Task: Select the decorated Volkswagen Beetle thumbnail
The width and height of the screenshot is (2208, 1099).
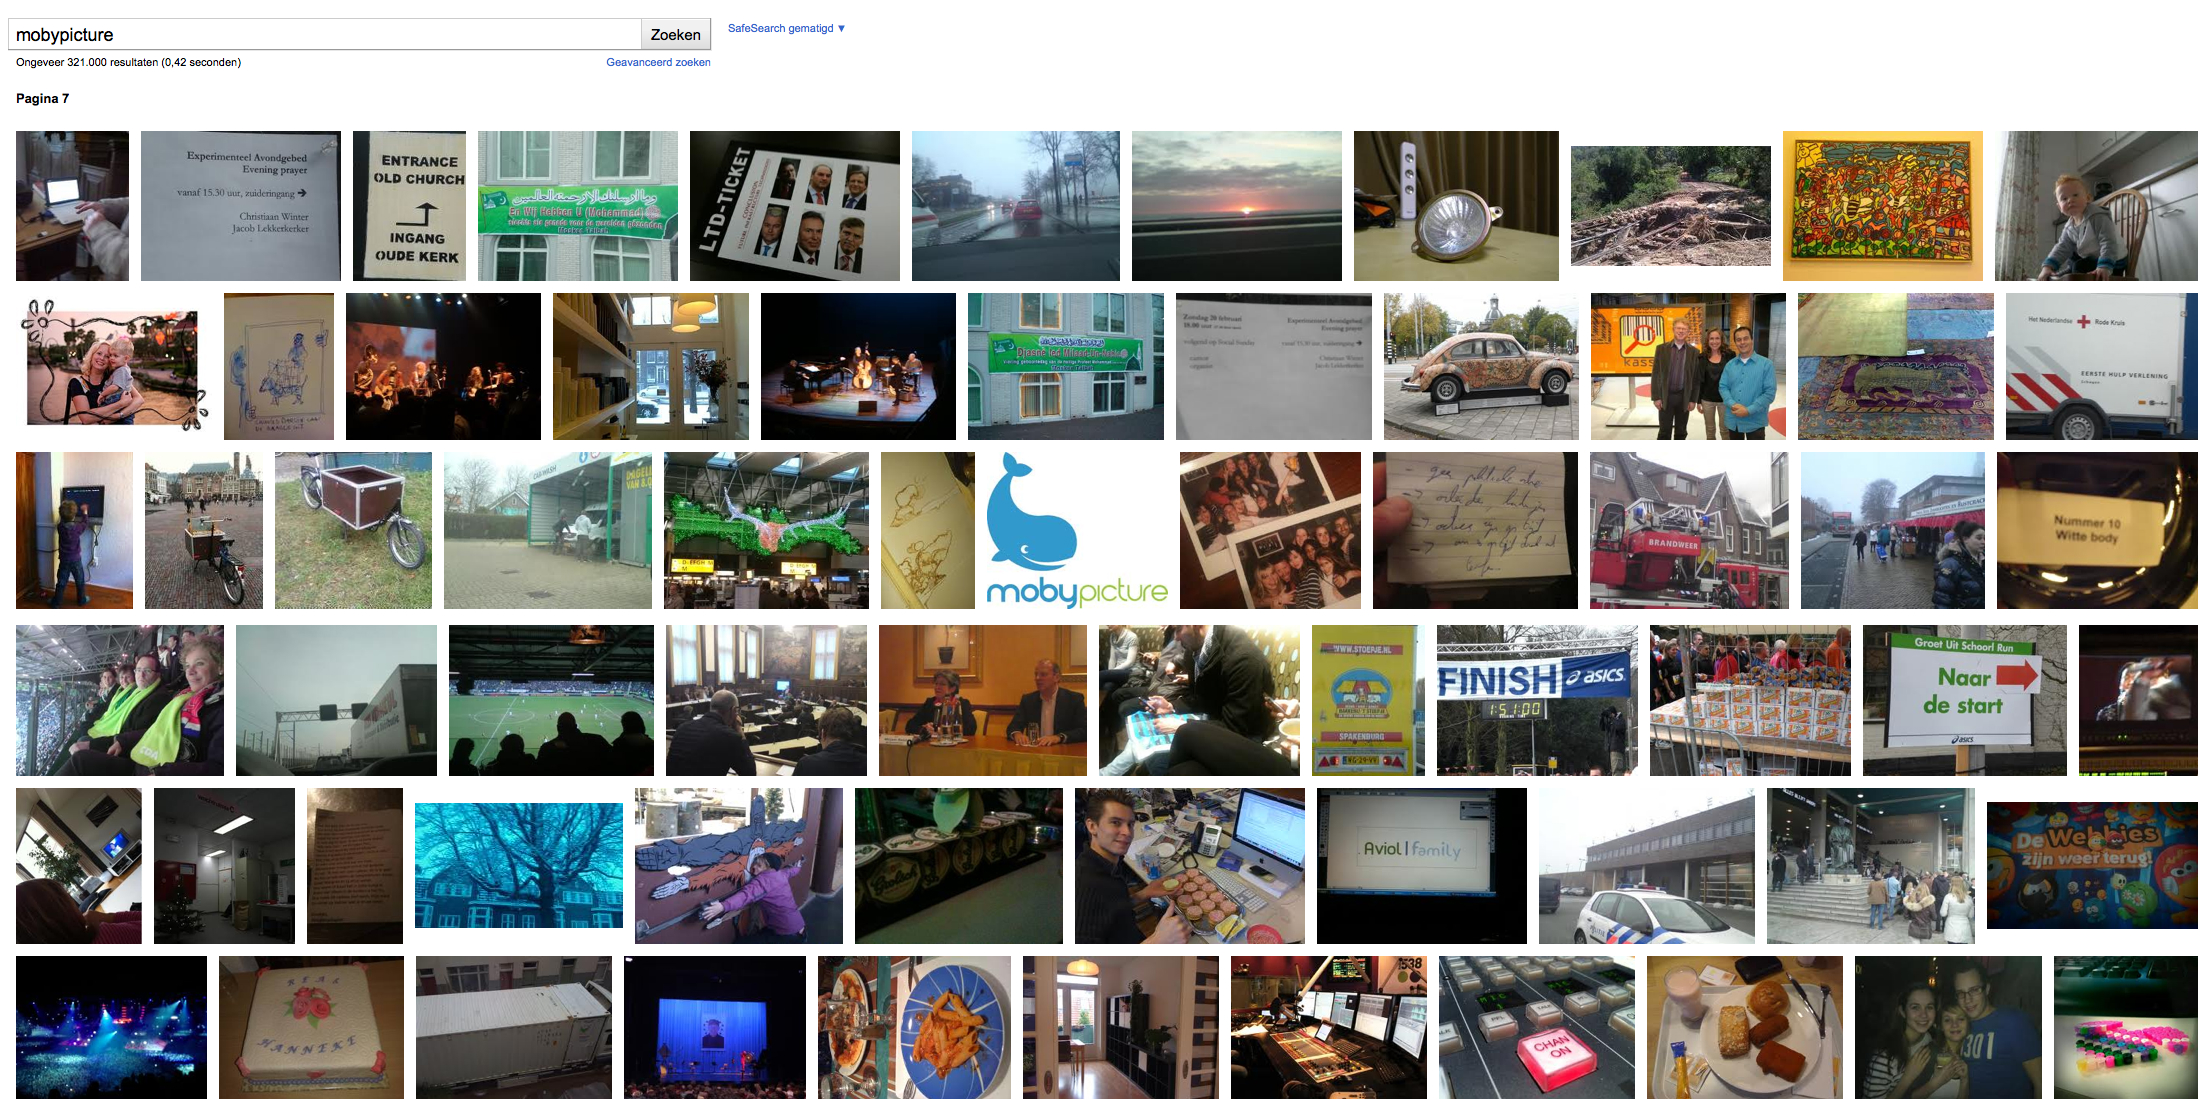Action: click(x=1480, y=366)
